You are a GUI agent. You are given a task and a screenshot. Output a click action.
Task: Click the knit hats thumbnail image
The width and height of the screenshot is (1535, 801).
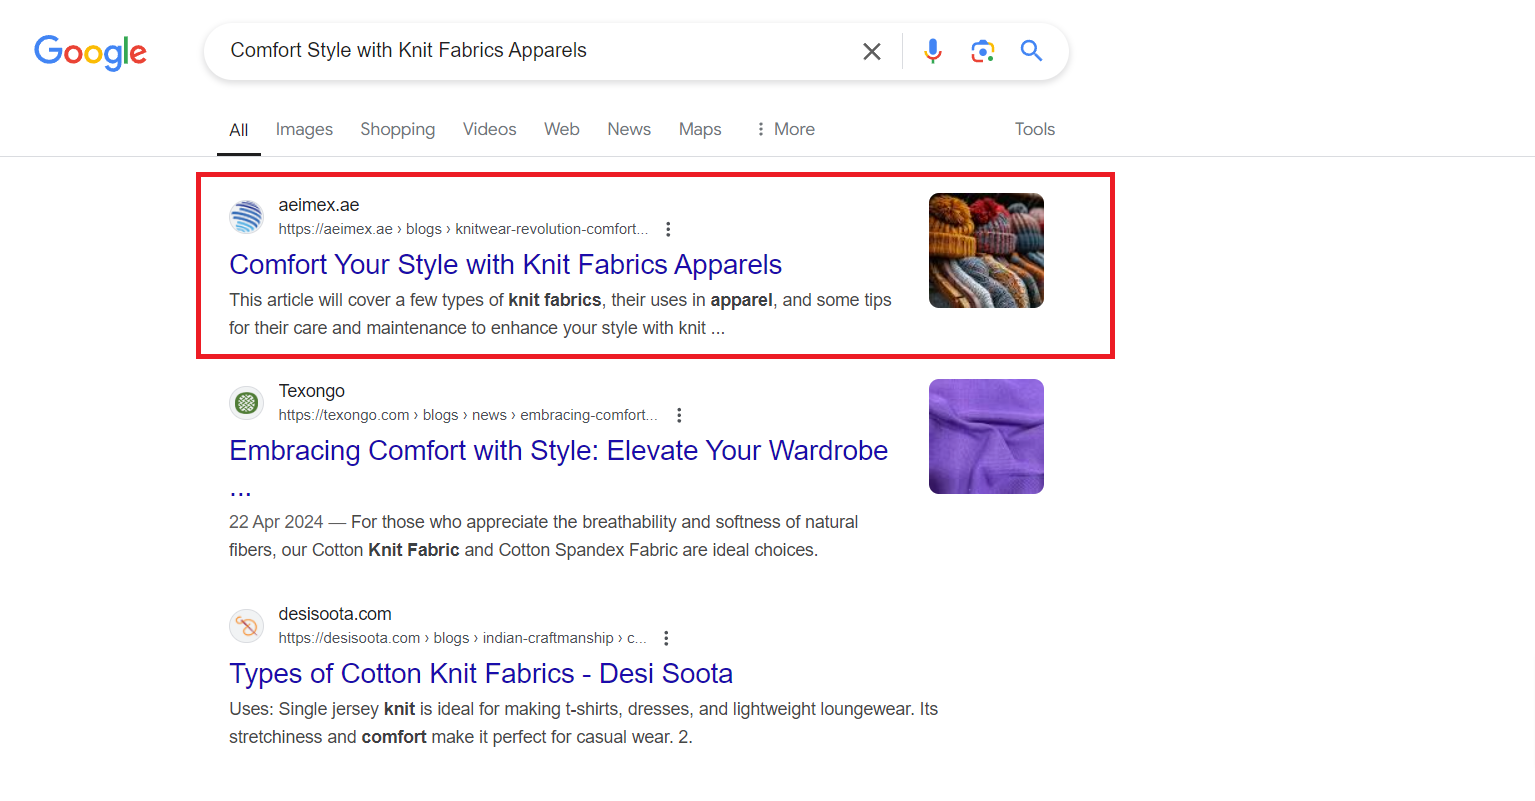pyautogui.click(x=986, y=250)
